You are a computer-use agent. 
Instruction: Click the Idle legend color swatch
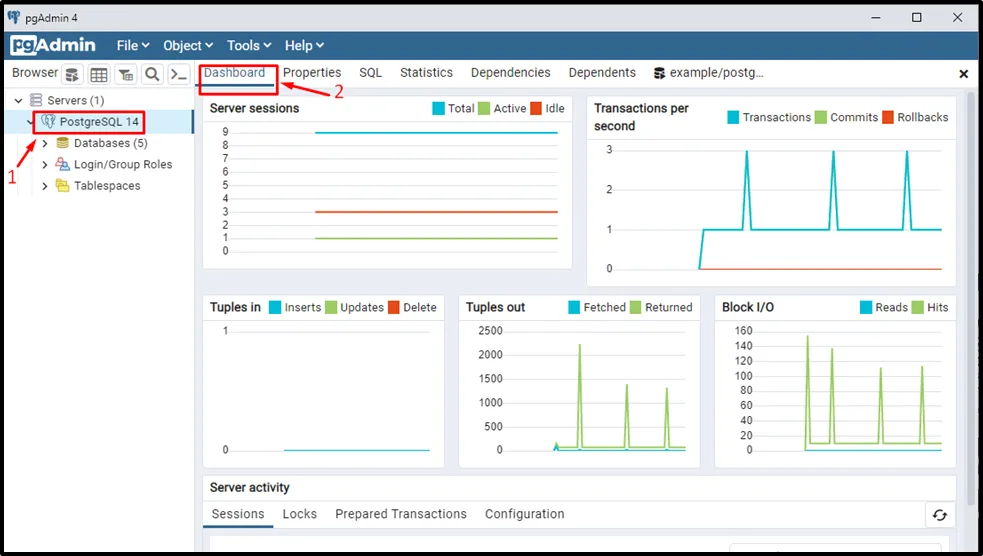pos(536,108)
